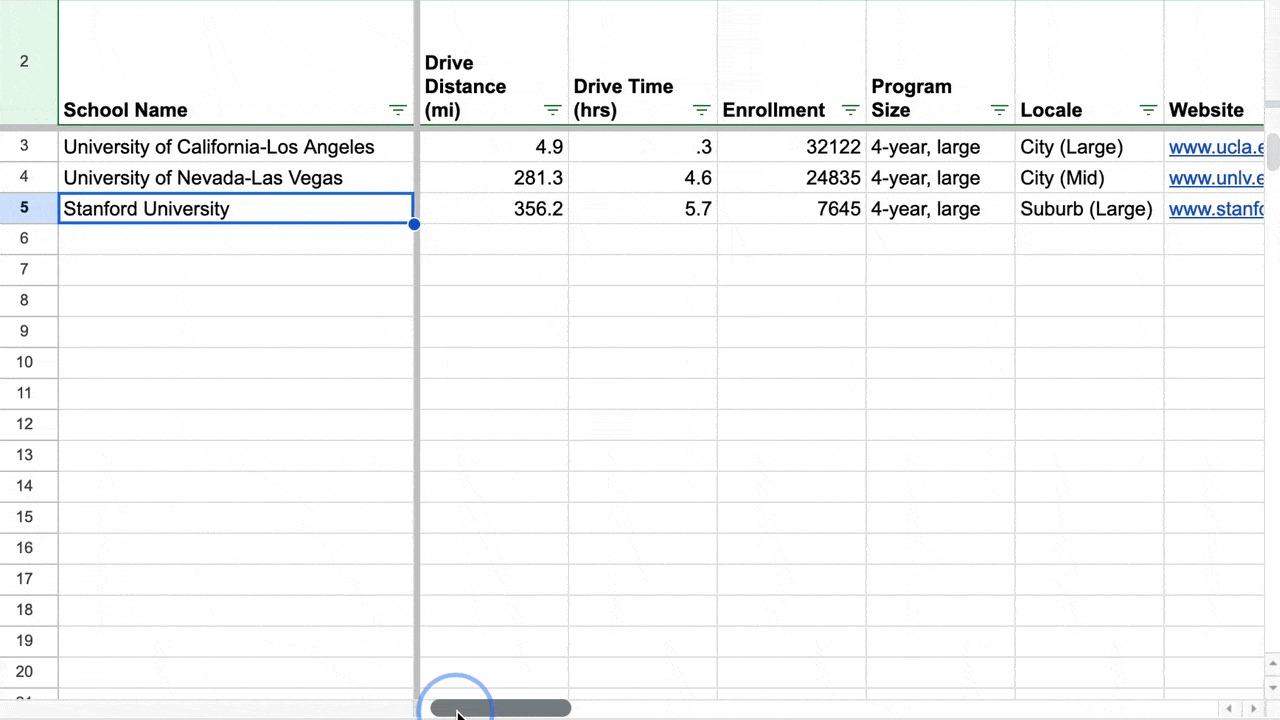
Task: Select Stanford's 4-year, large cell
Action: (941, 208)
